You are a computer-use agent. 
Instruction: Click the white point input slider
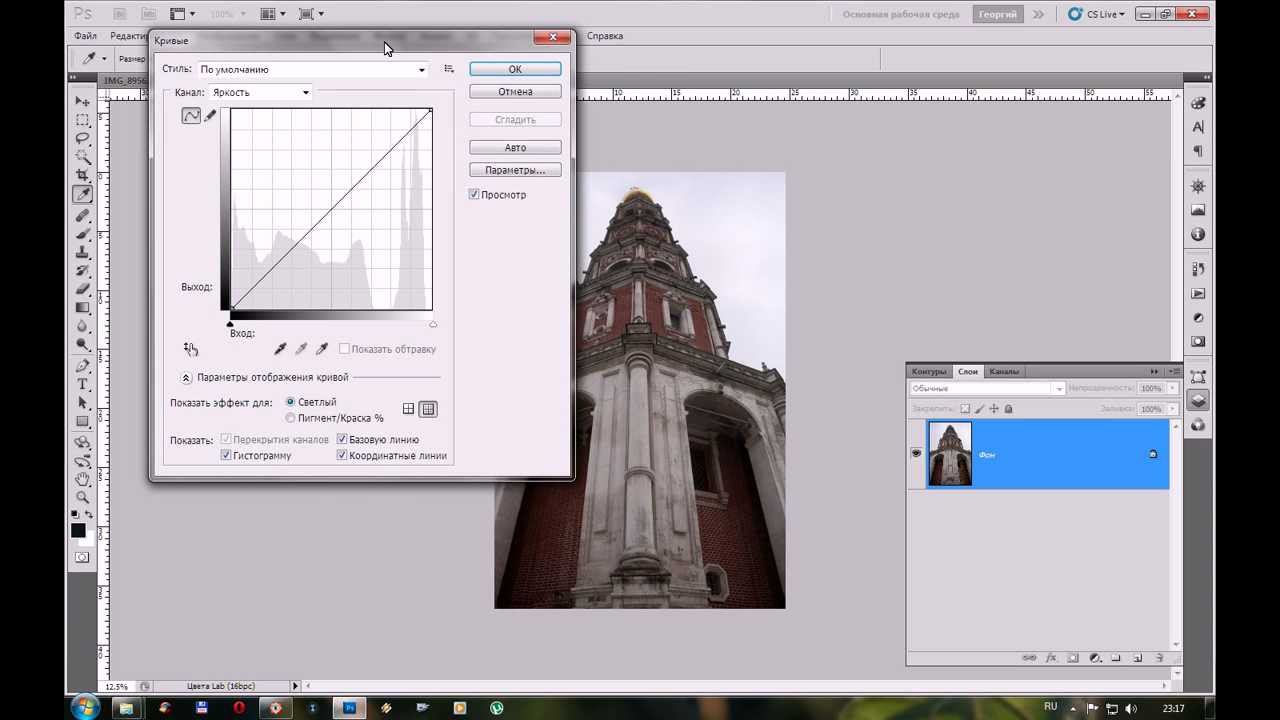tap(433, 324)
